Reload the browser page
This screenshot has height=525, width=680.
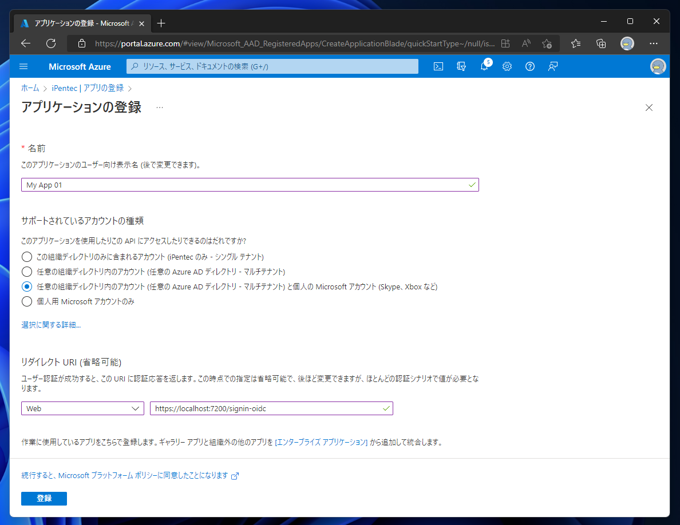51,43
